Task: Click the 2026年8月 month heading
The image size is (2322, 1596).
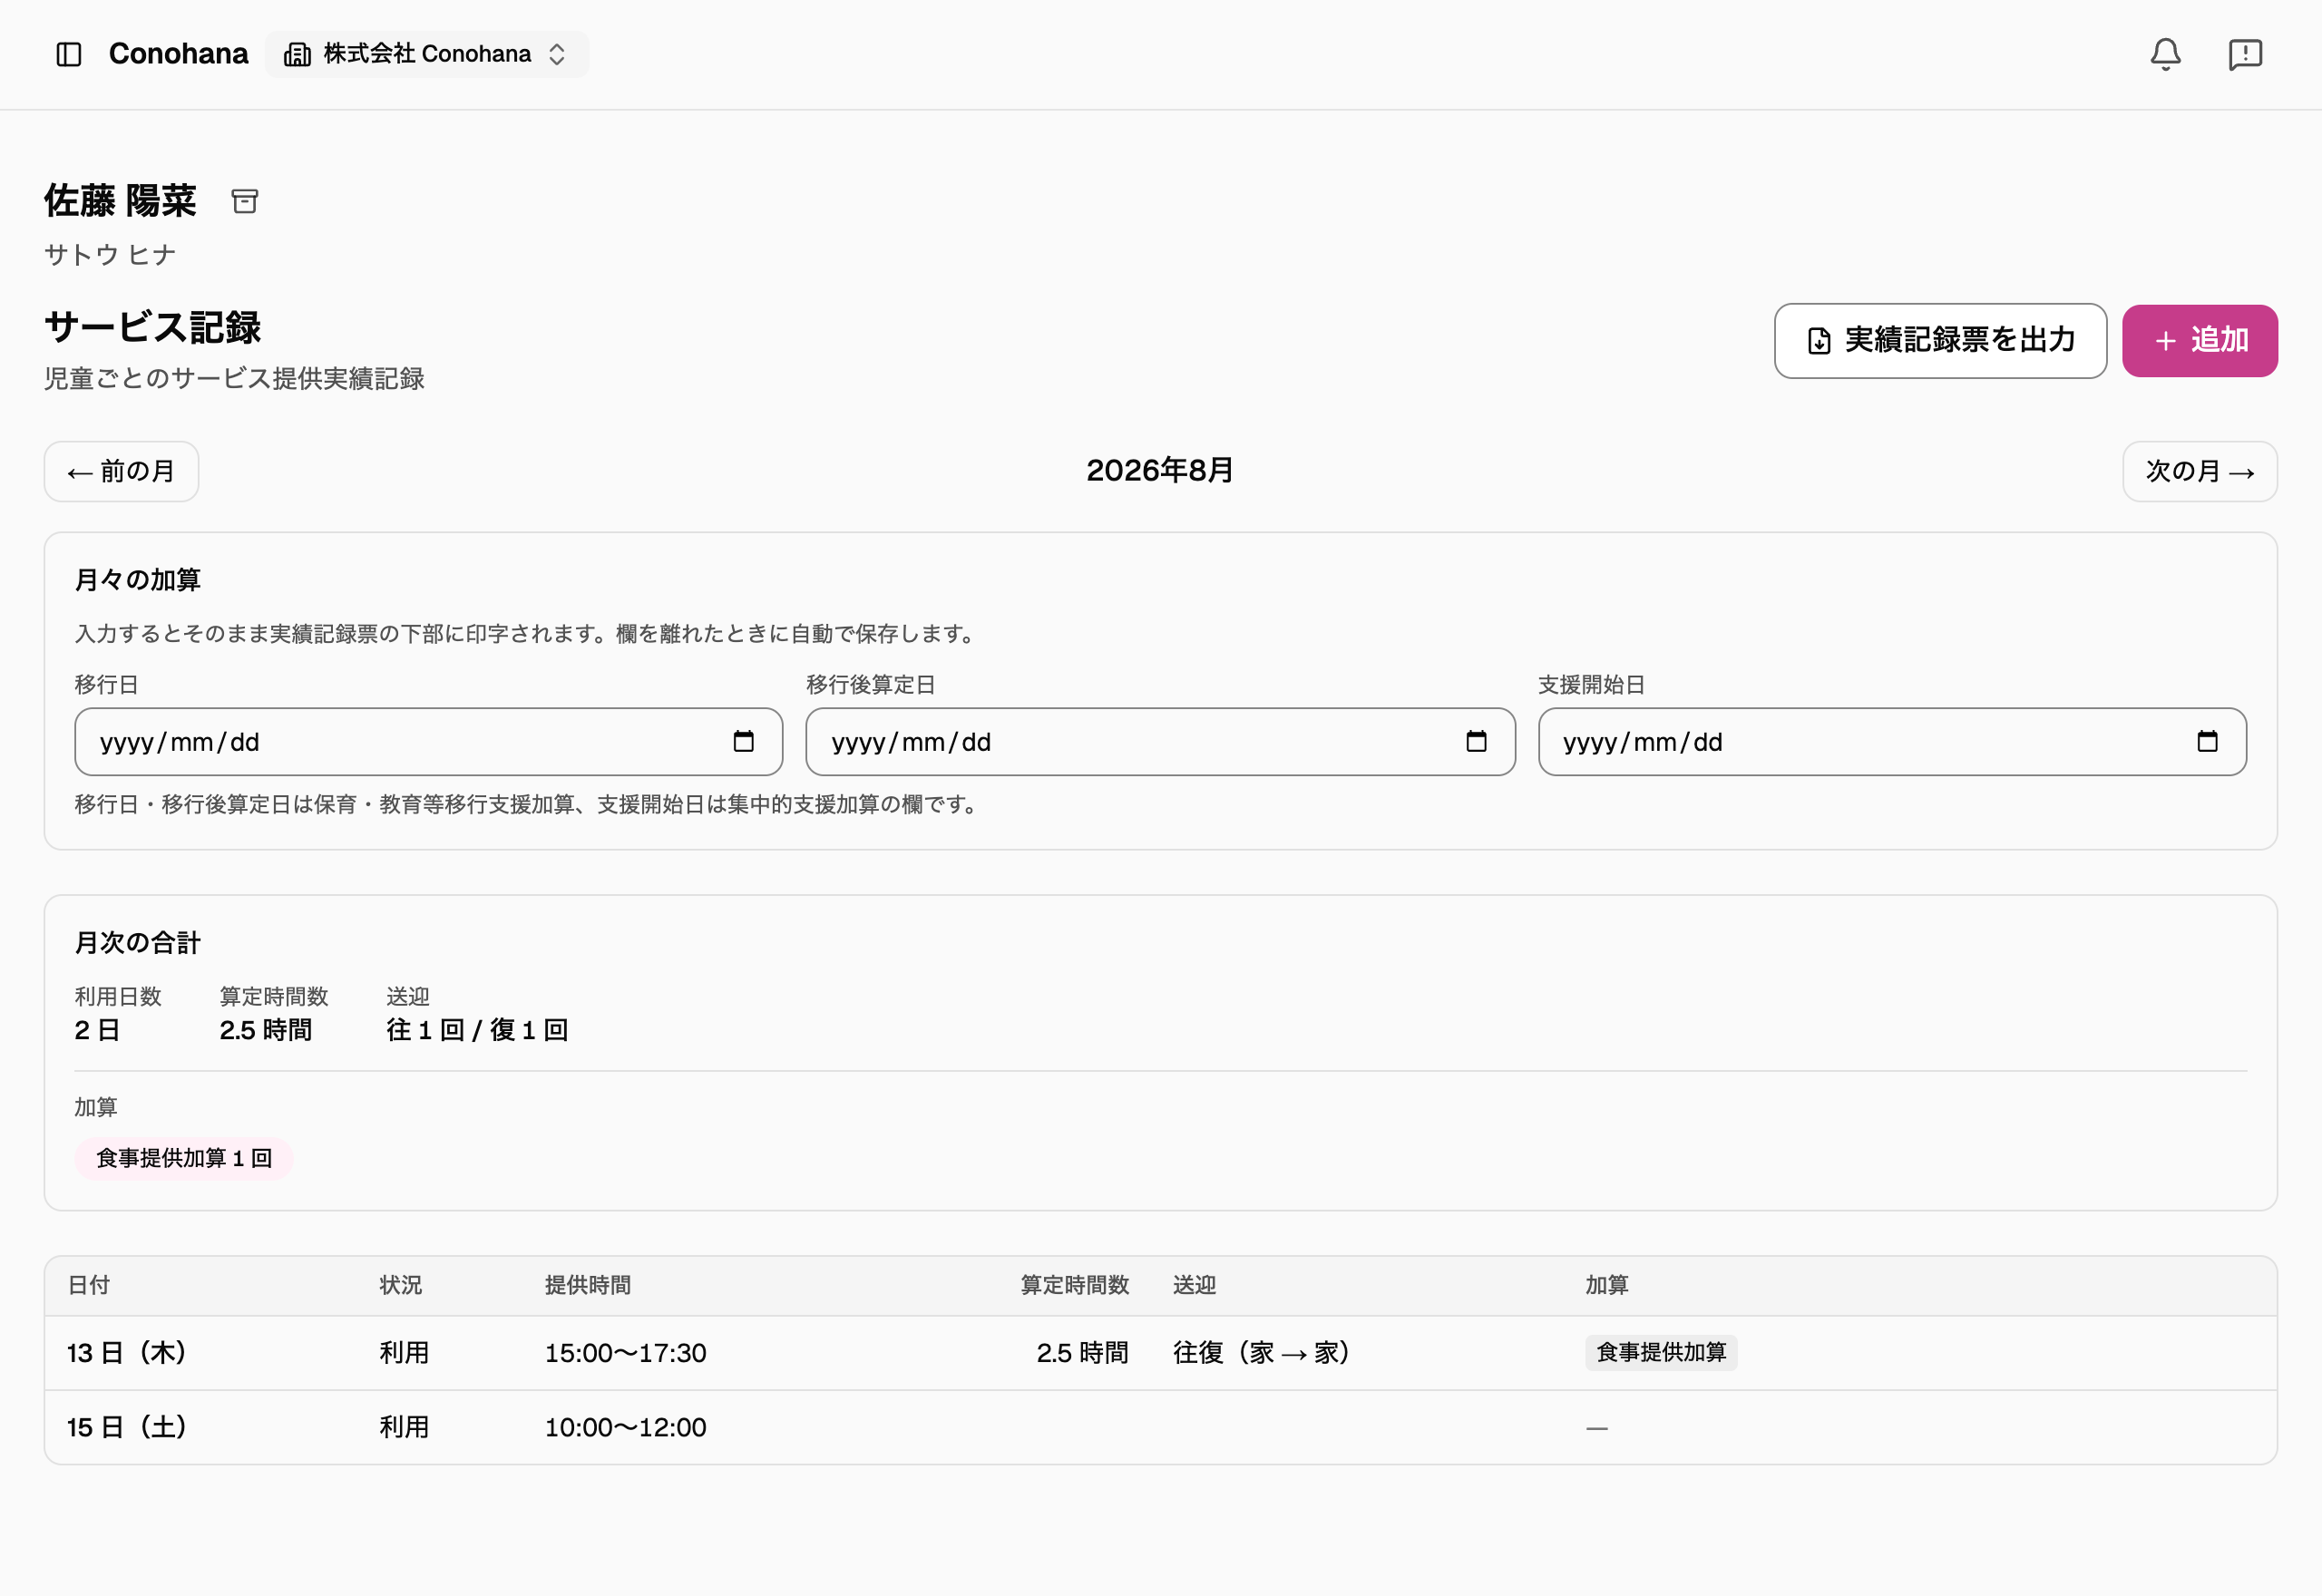Action: coord(1160,470)
